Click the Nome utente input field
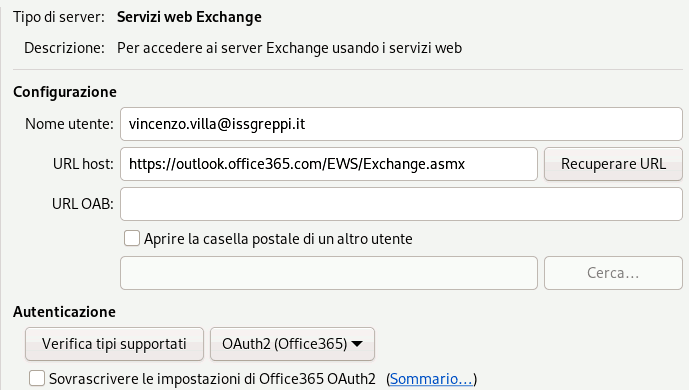This screenshot has height=390, width=689. click(x=401, y=124)
